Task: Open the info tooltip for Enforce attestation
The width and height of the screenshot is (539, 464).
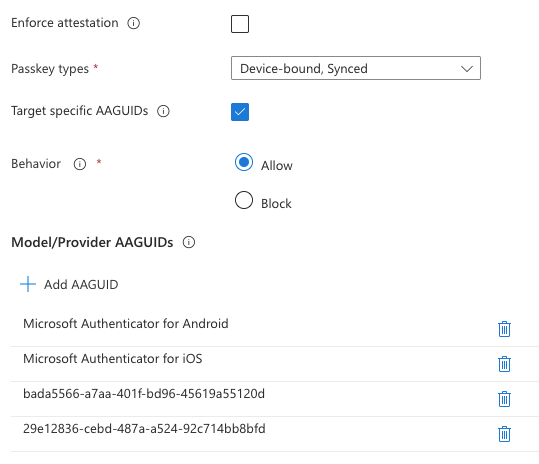Action: [x=133, y=23]
